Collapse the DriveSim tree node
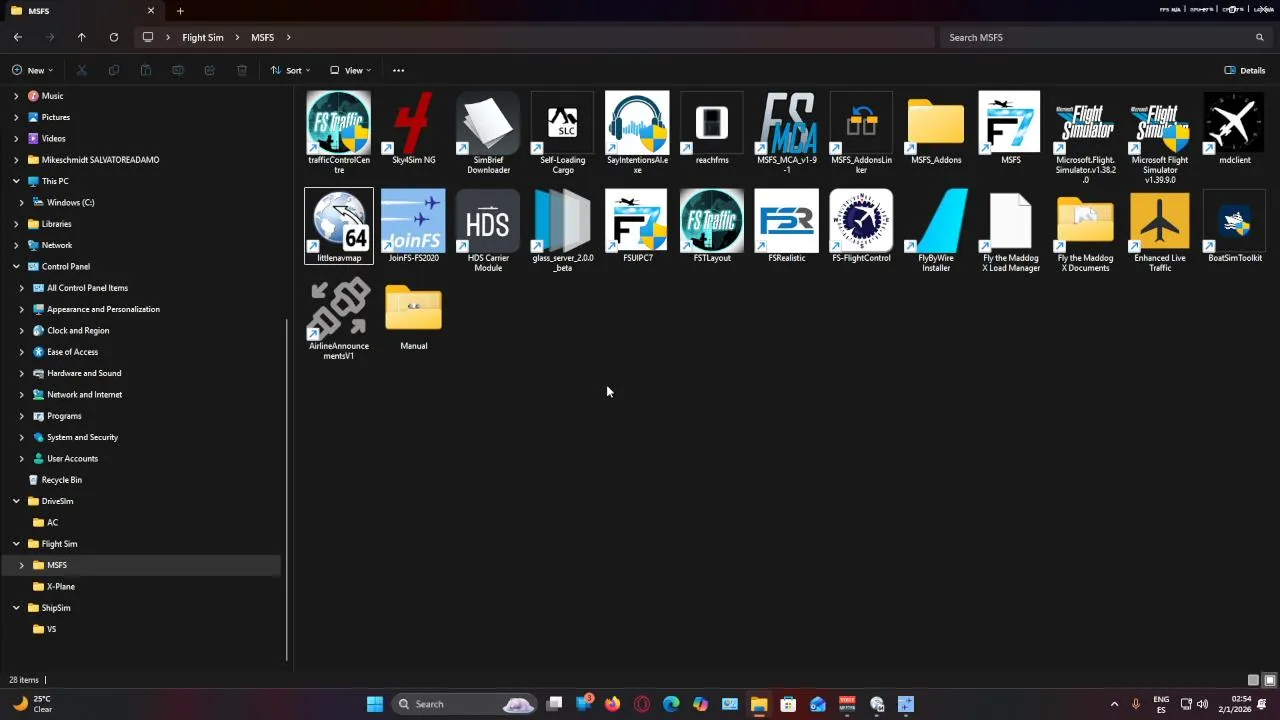The image size is (1280, 720). tap(16, 501)
